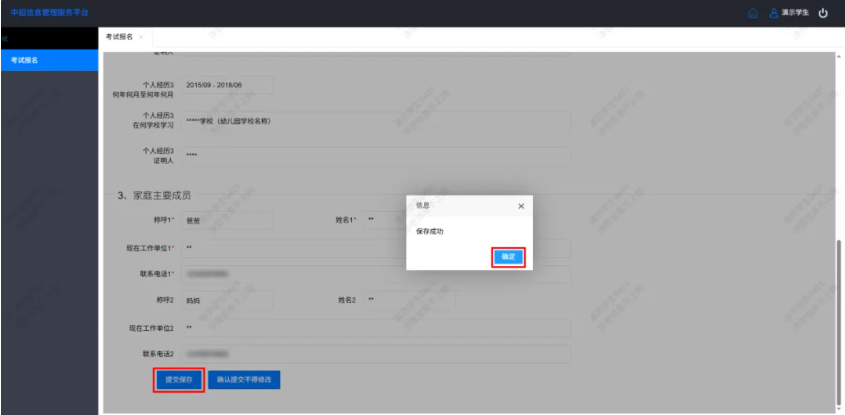
Task: Click the 个人经历3 在何学校学习 school name field
Action: pyautogui.click(x=375, y=122)
